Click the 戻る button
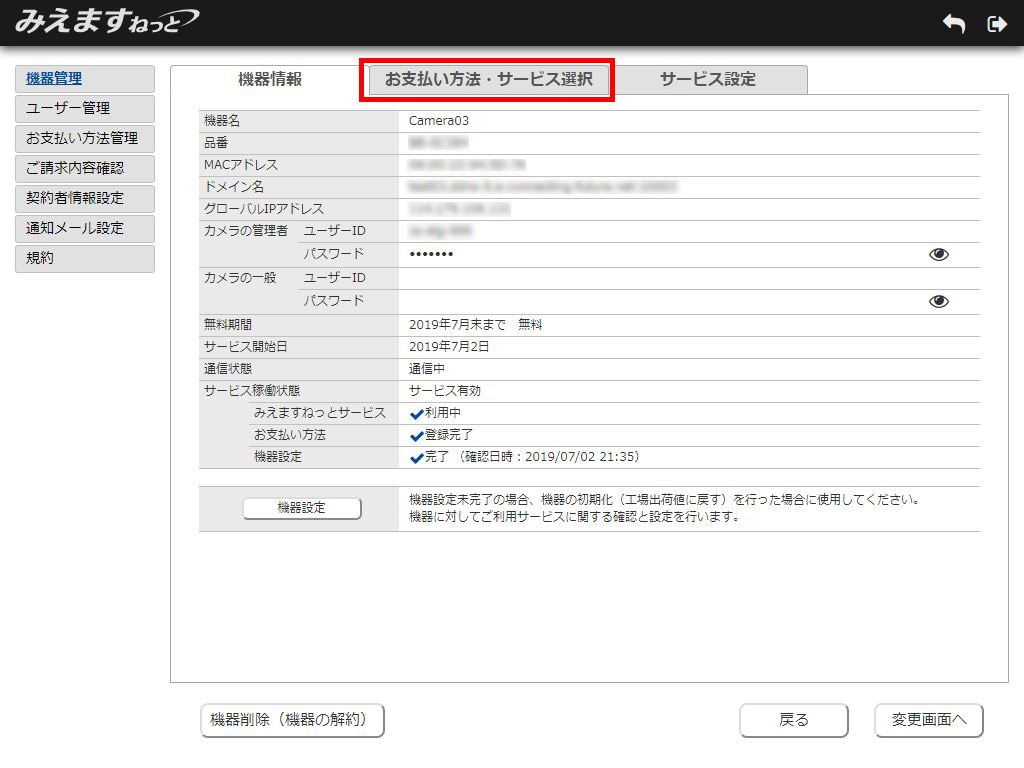The height and width of the screenshot is (768, 1024). (x=793, y=720)
